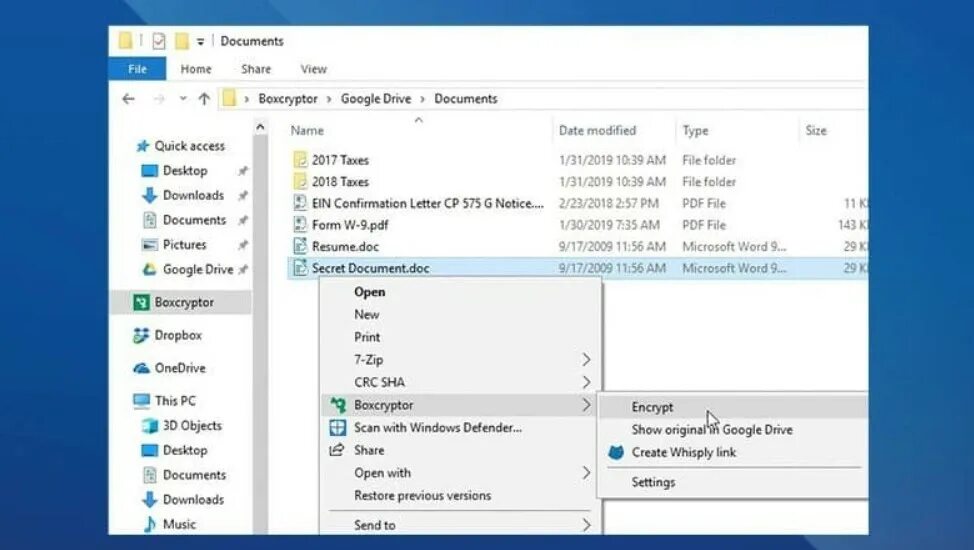Screen dimensions: 974x550
Task: Click the Google Drive icon under Quick access
Action: click(x=150, y=269)
